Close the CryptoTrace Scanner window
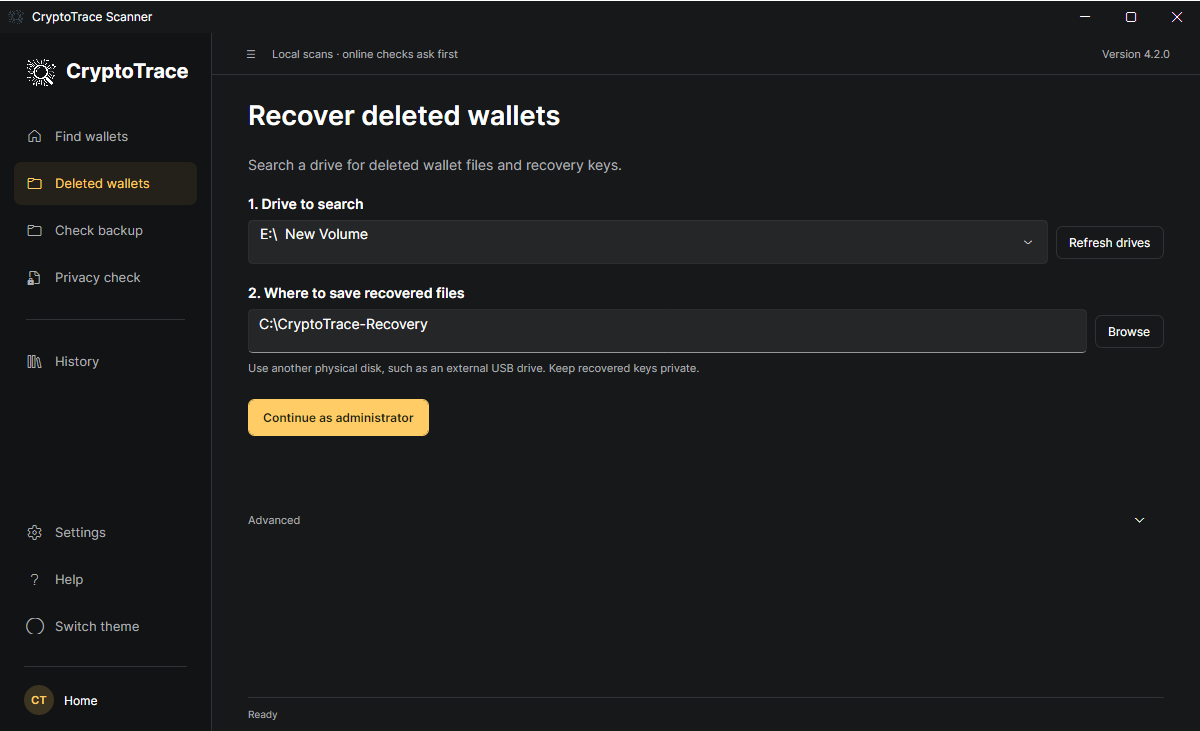This screenshot has width=1200, height=731. click(1177, 17)
